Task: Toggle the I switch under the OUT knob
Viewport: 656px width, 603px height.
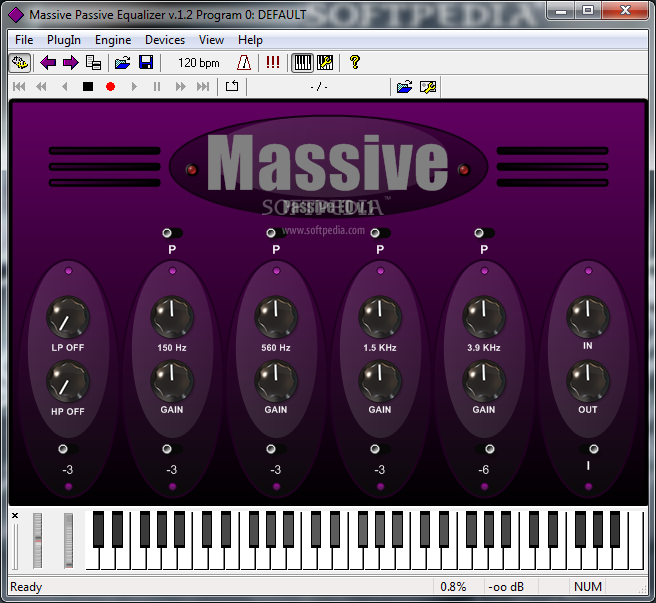Action: coord(588,449)
